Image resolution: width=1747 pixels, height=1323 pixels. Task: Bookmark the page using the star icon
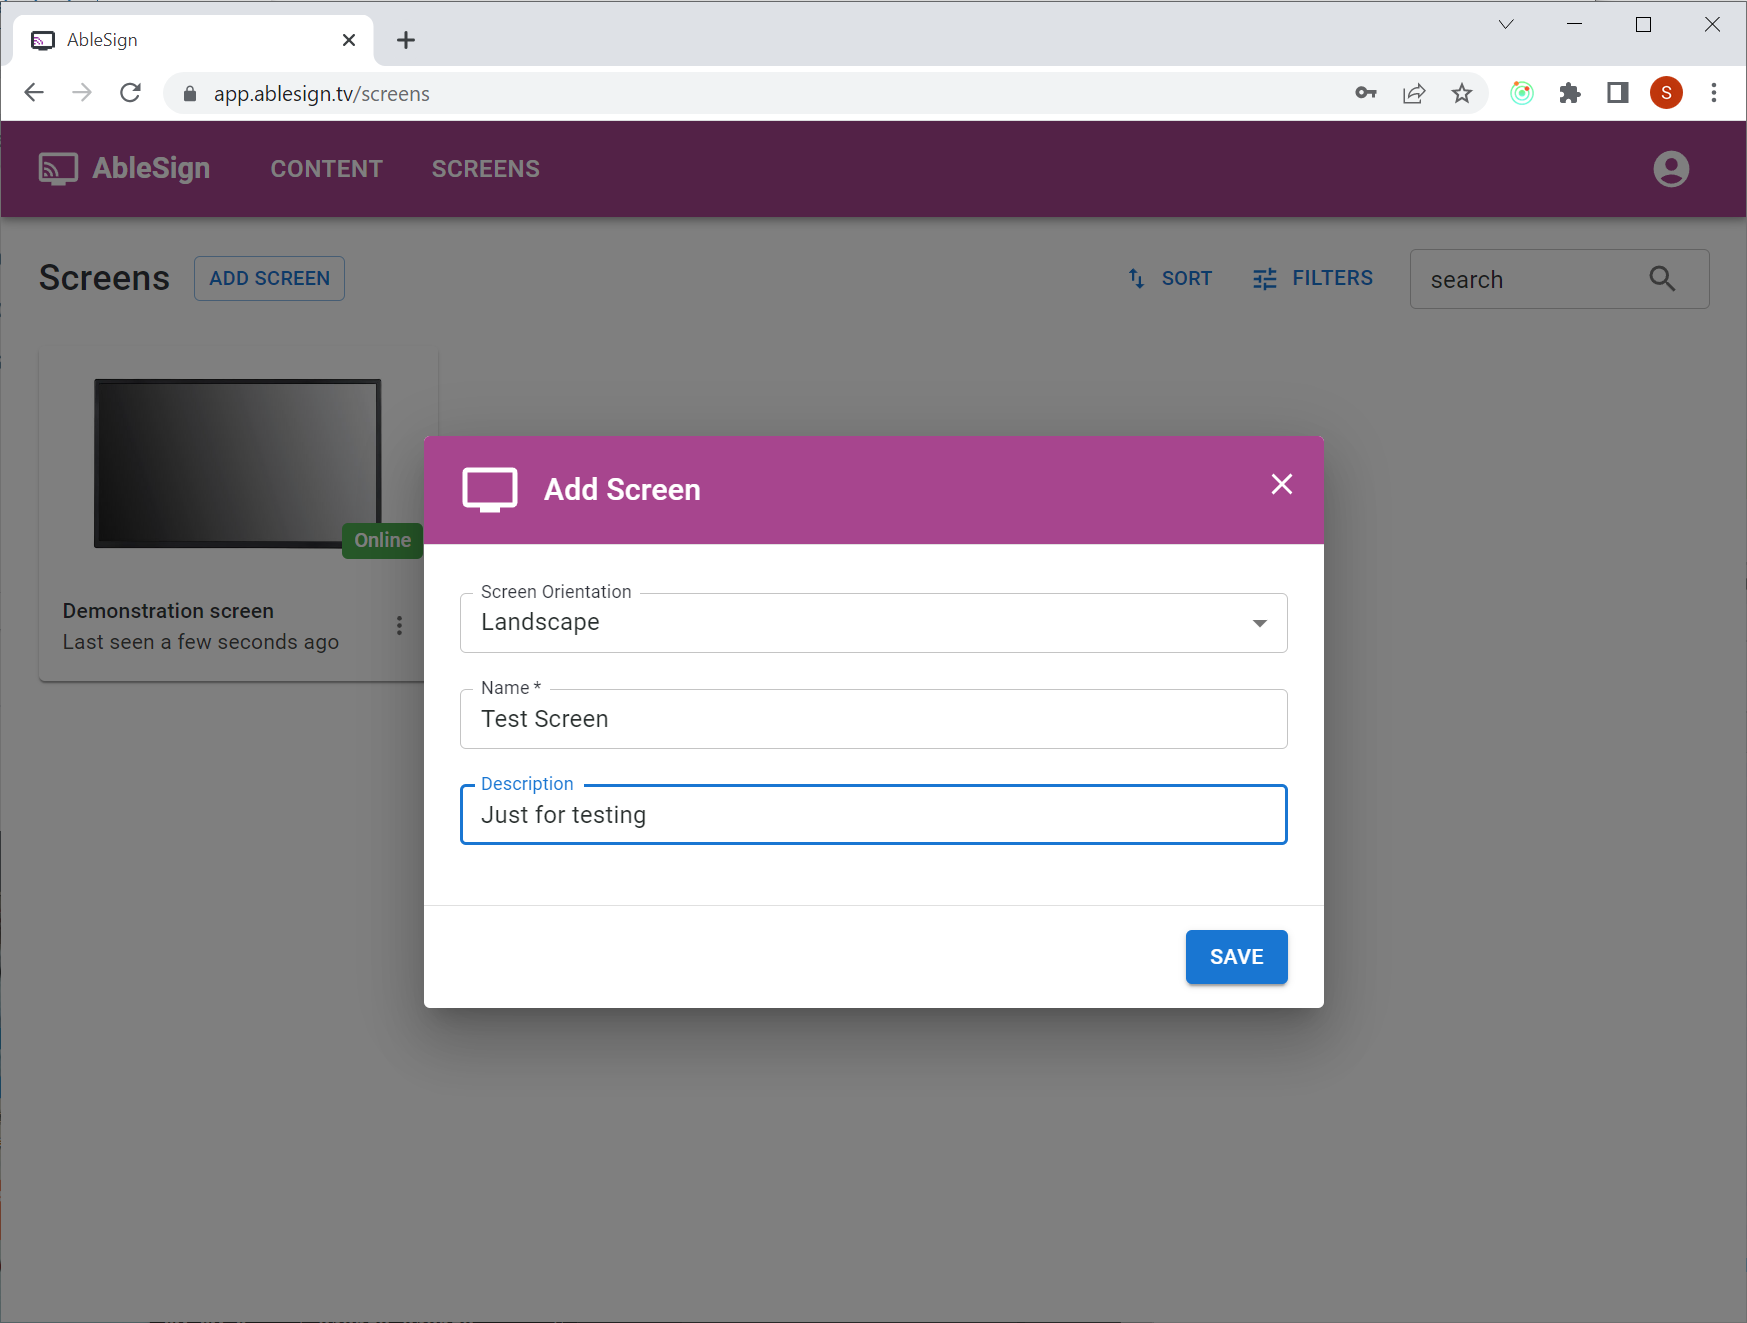(x=1462, y=93)
